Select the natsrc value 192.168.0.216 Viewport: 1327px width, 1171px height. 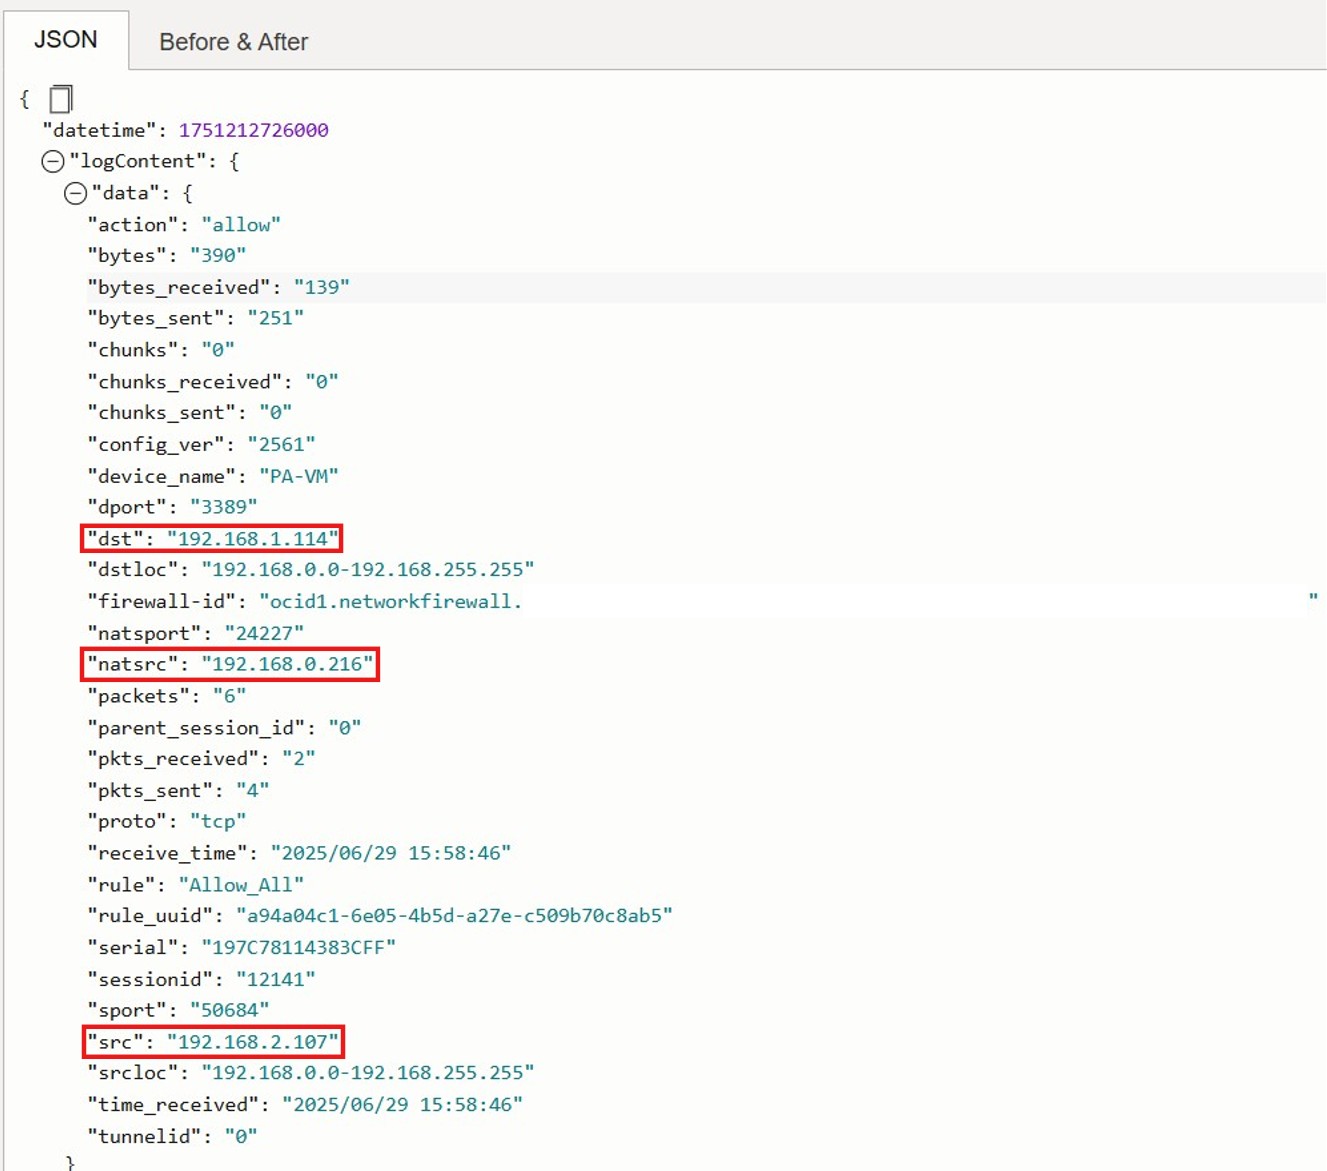point(287,664)
